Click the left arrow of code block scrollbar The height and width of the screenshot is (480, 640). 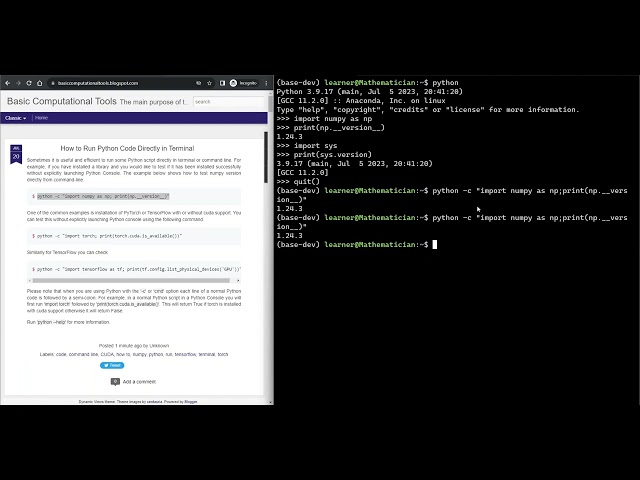click(29, 280)
